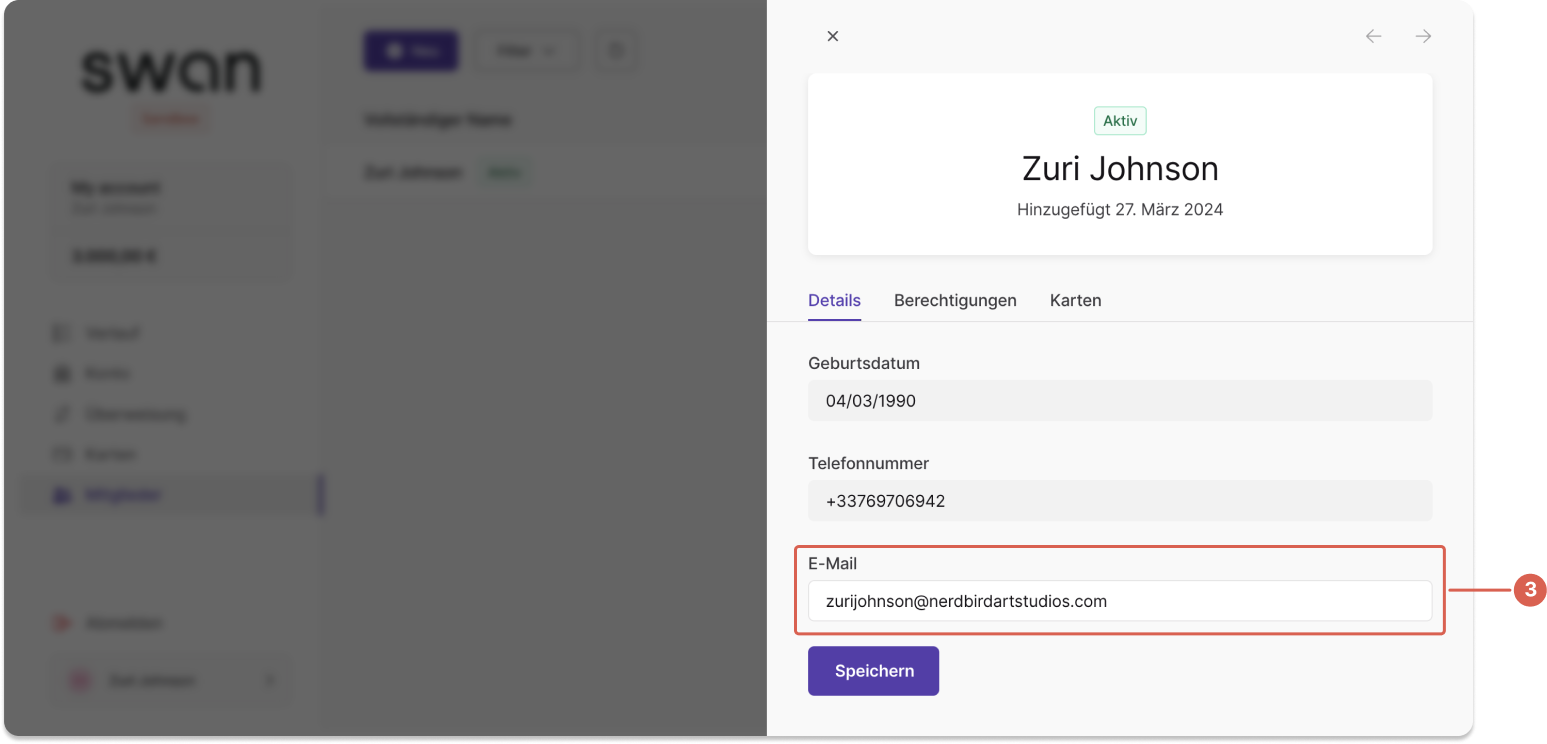Click the refresh icon beside Filter
Image resolution: width=1547 pixels, height=744 pixels.
[617, 51]
